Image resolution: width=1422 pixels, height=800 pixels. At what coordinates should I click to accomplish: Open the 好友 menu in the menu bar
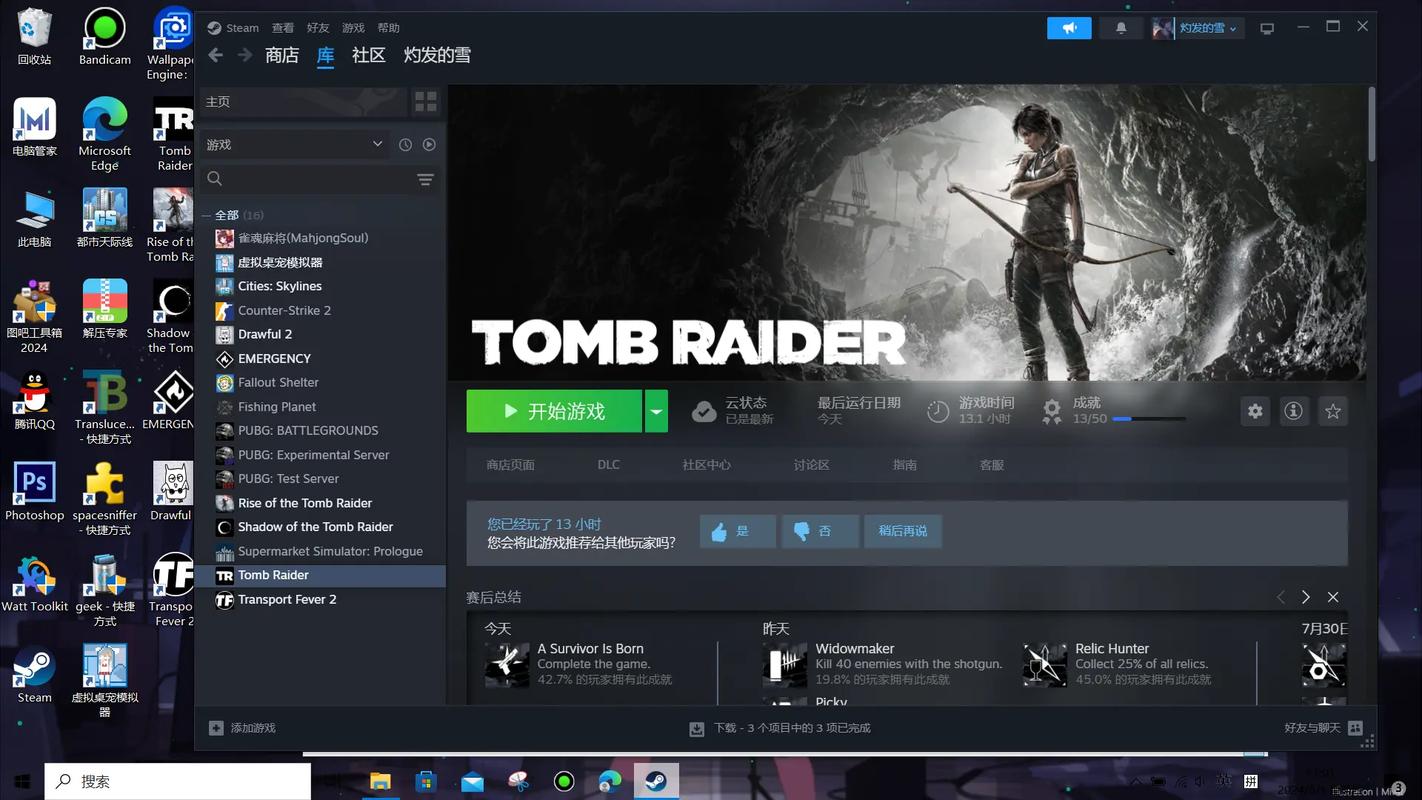[x=318, y=28]
